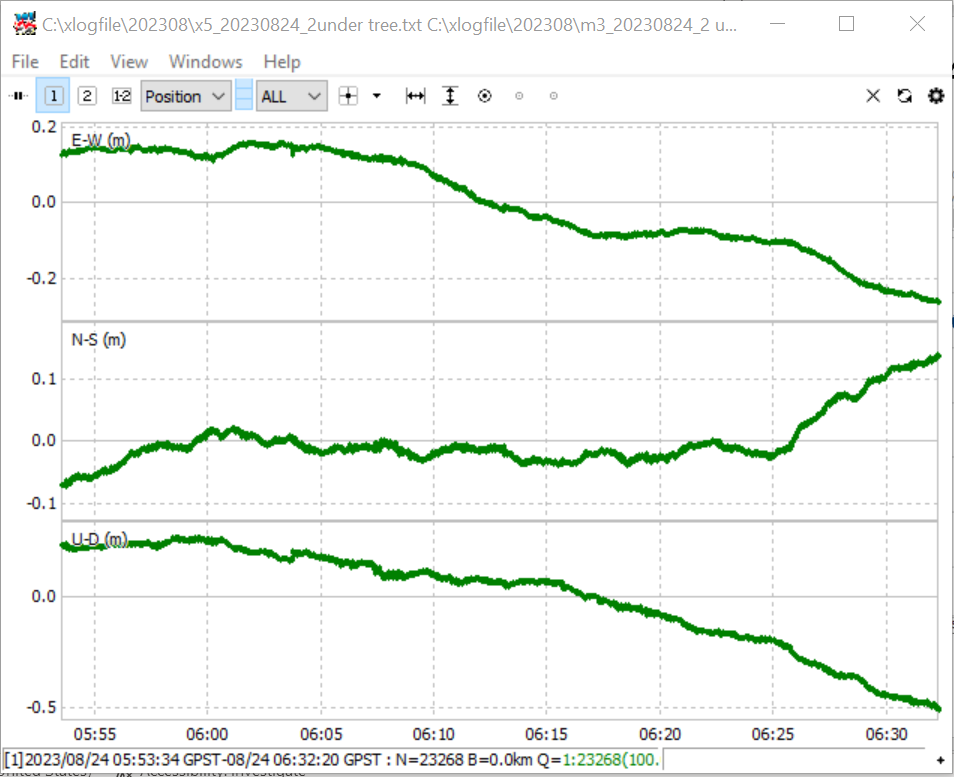This screenshot has height=777, width=954.
Task: Click the U-D (m) plot label
Action: point(99,539)
